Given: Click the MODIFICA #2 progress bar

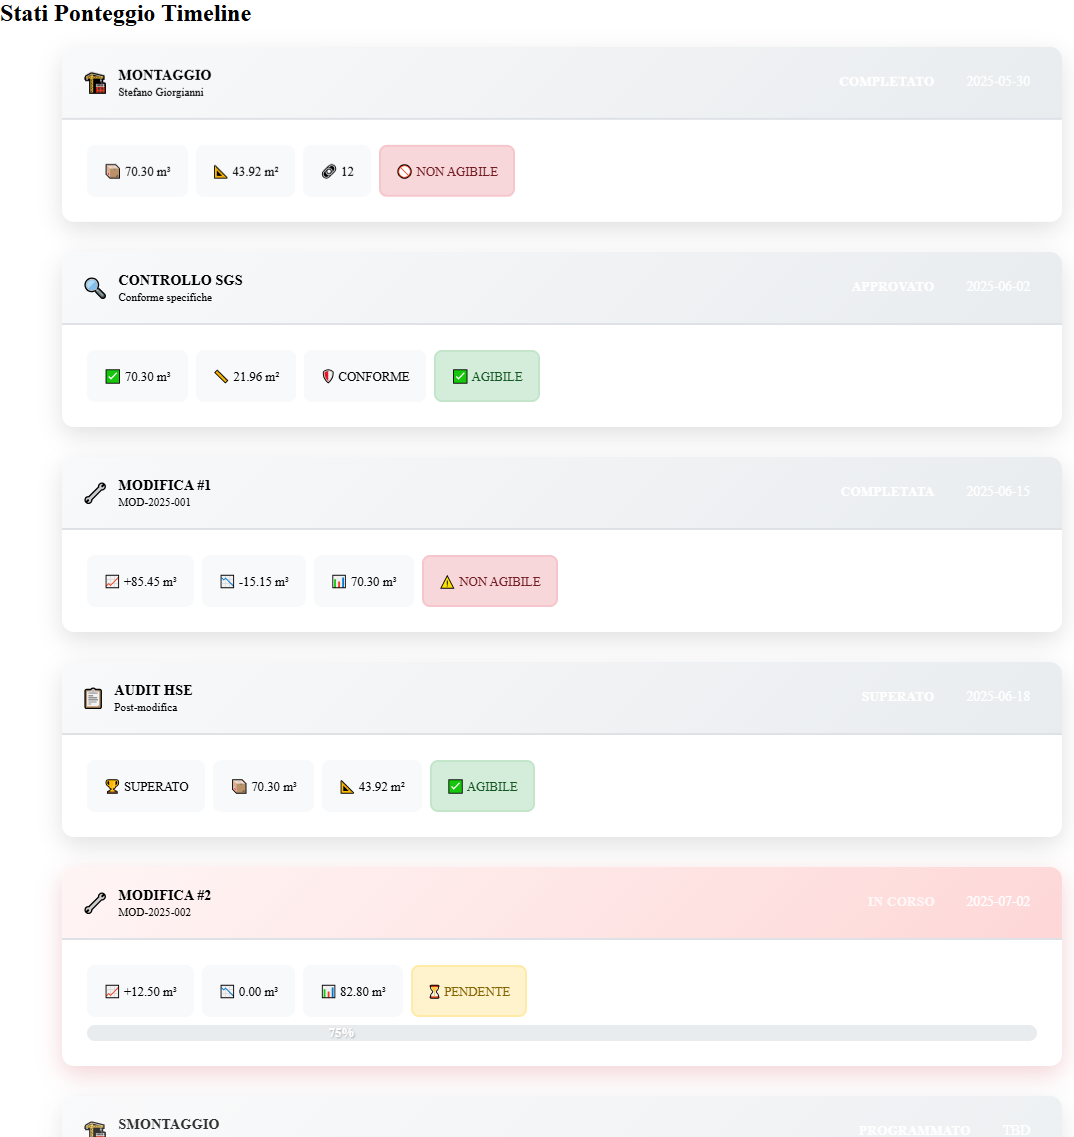Looking at the screenshot, I should coord(561,1033).
